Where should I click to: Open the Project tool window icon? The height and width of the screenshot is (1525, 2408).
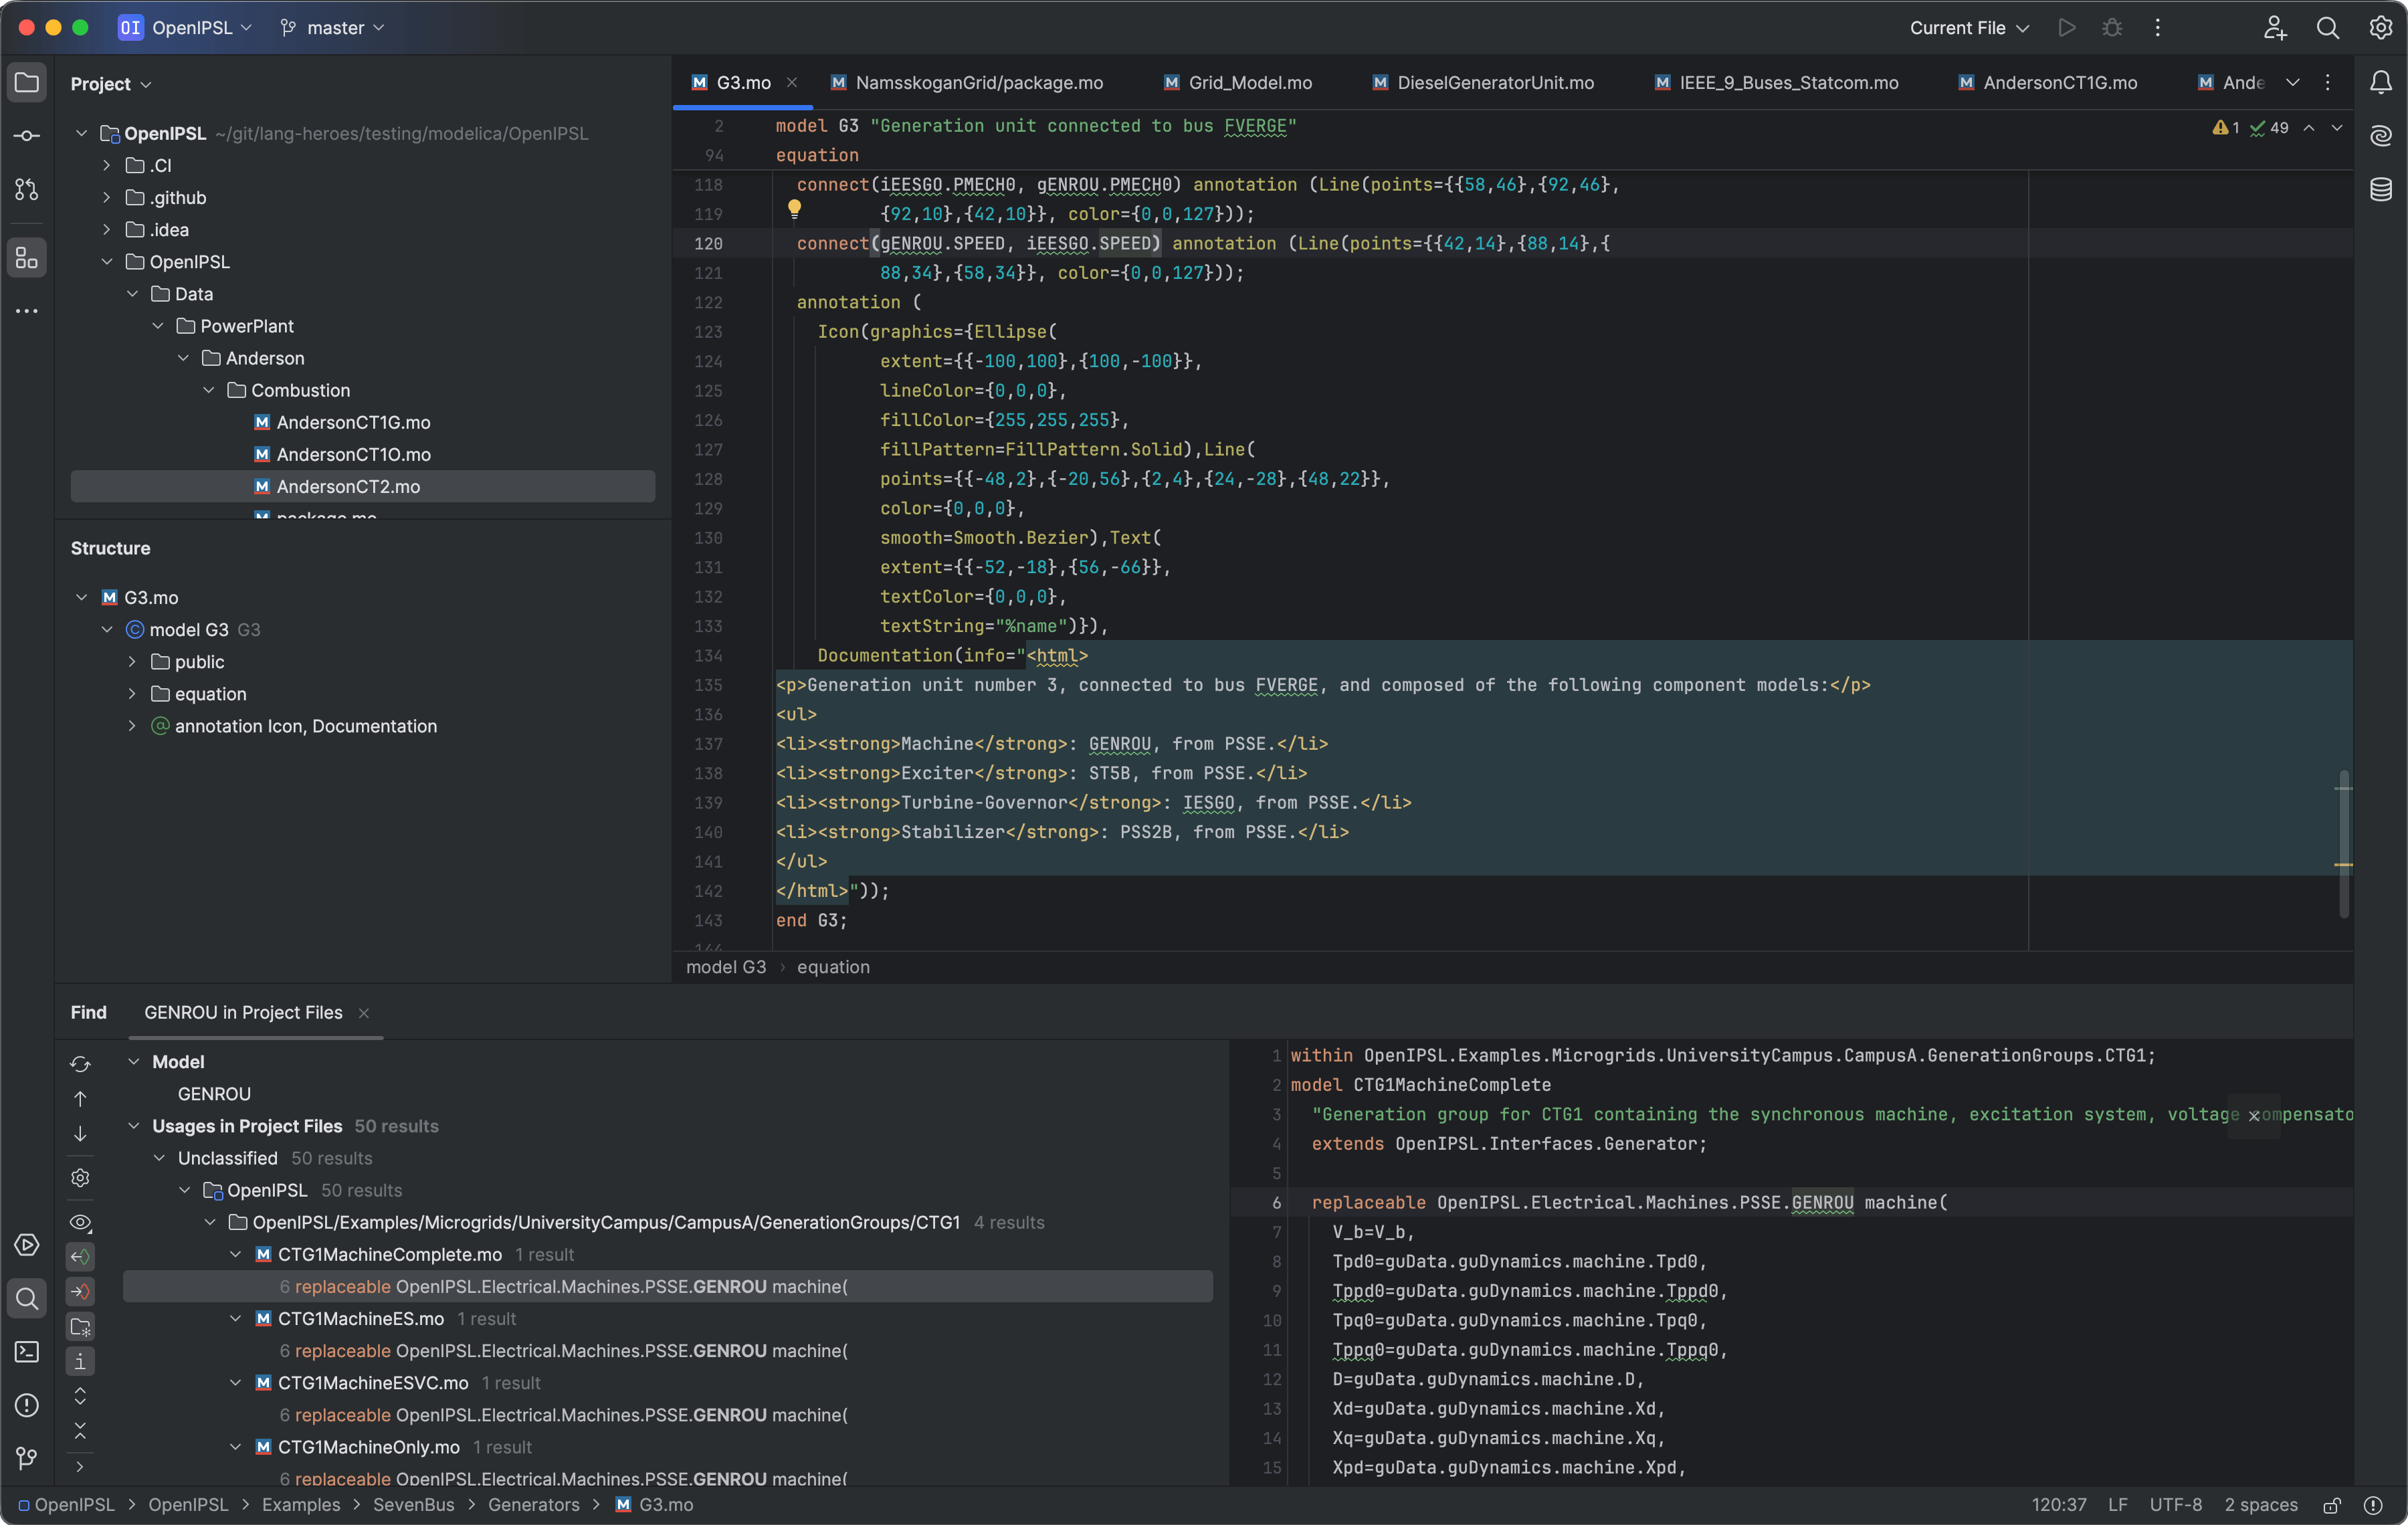coord(27,83)
